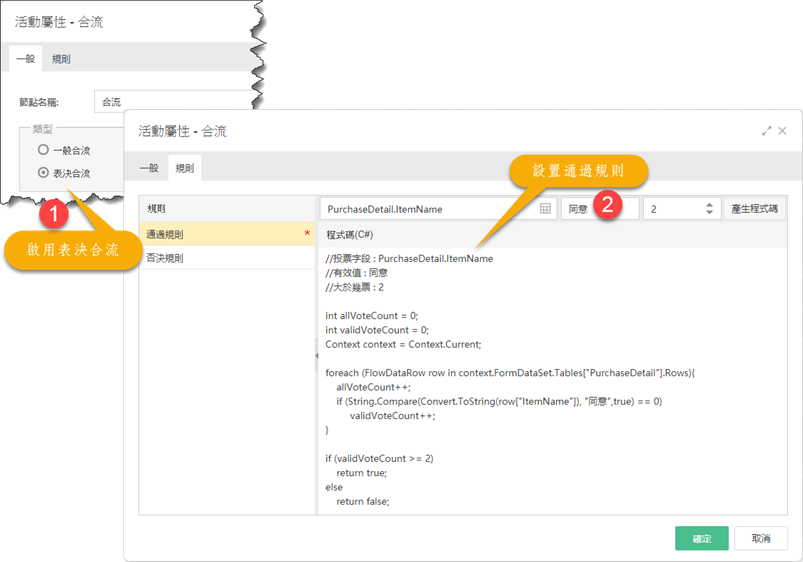
Task: Click code line 'Context context = Context.Current;'
Action: (403, 344)
